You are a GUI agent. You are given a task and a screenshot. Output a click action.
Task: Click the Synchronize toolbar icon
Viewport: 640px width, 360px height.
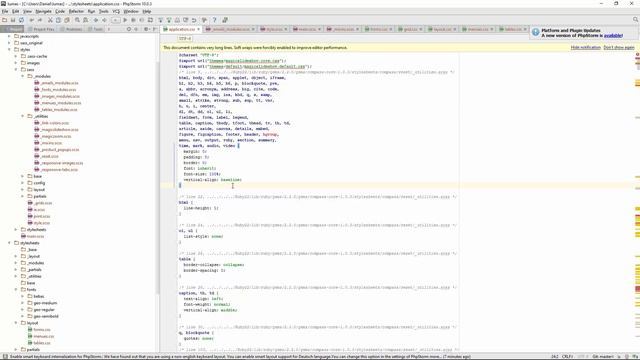pyautogui.click(x=21, y=20)
